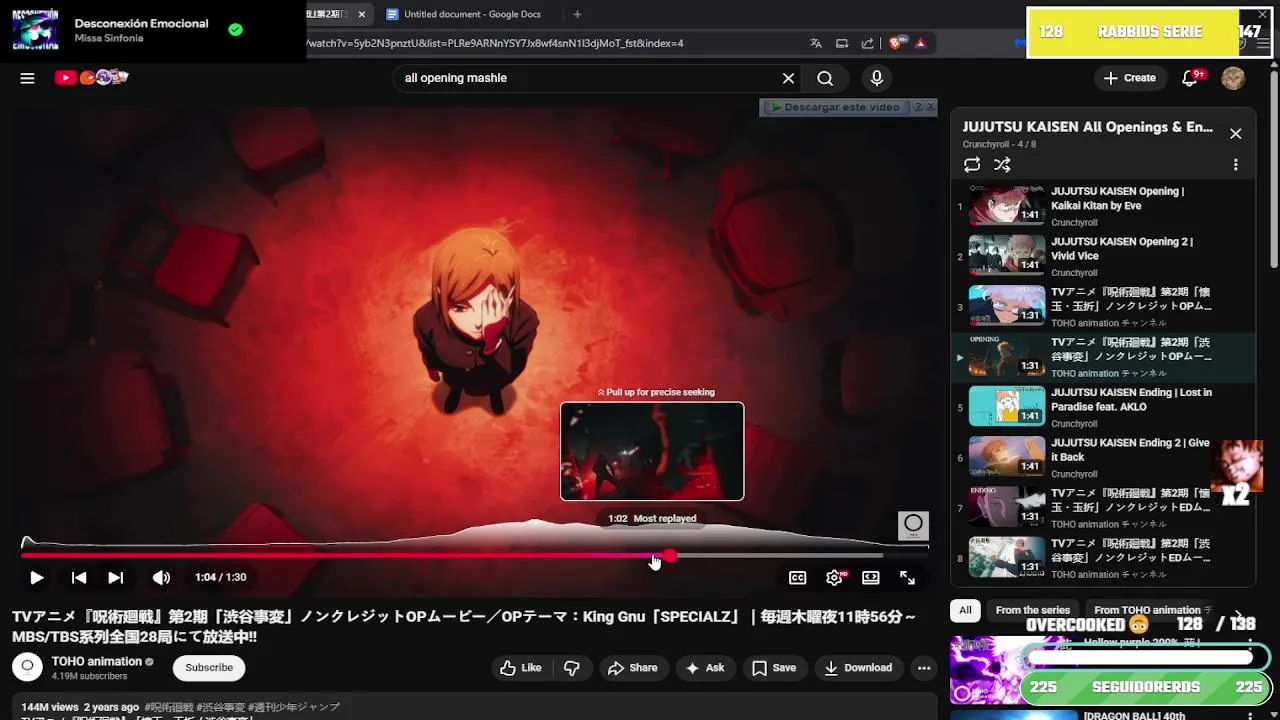The height and width of the screenshot is (720, 1280).
Task: Select 'From TOHO animation' filter chip
Action: (1152, 610)
